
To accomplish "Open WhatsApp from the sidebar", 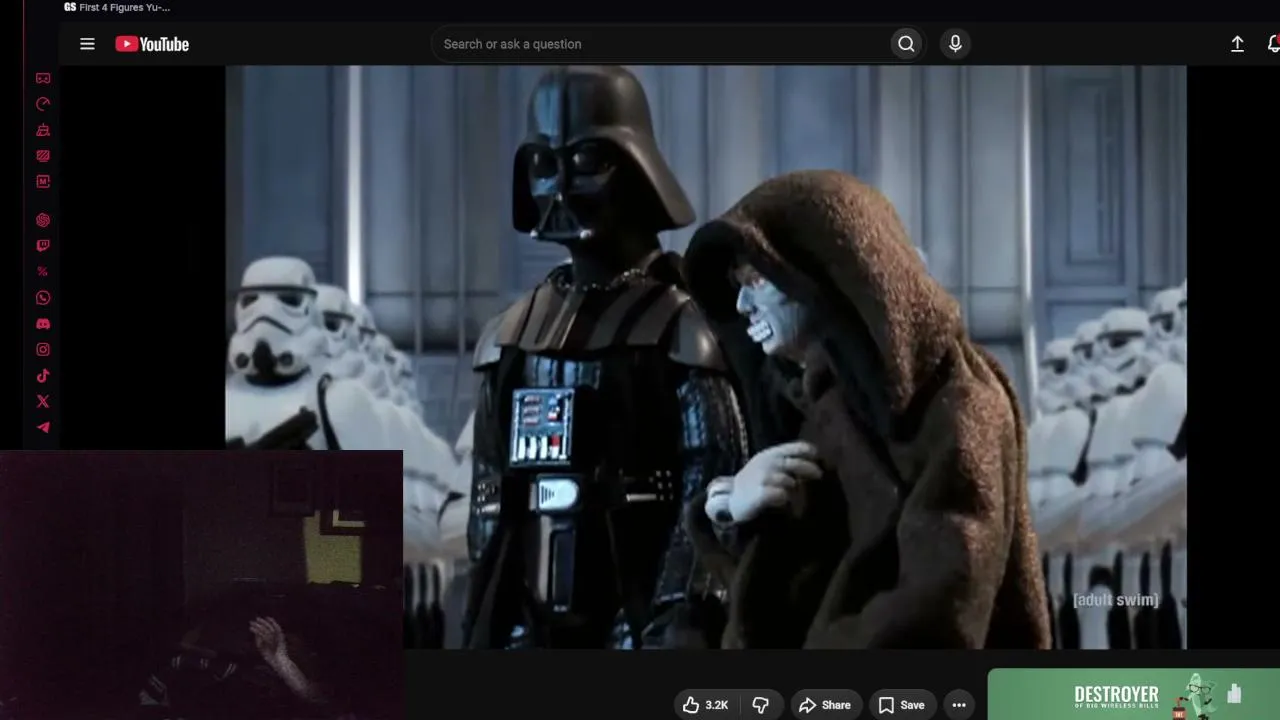I will (x=43, y=298).
